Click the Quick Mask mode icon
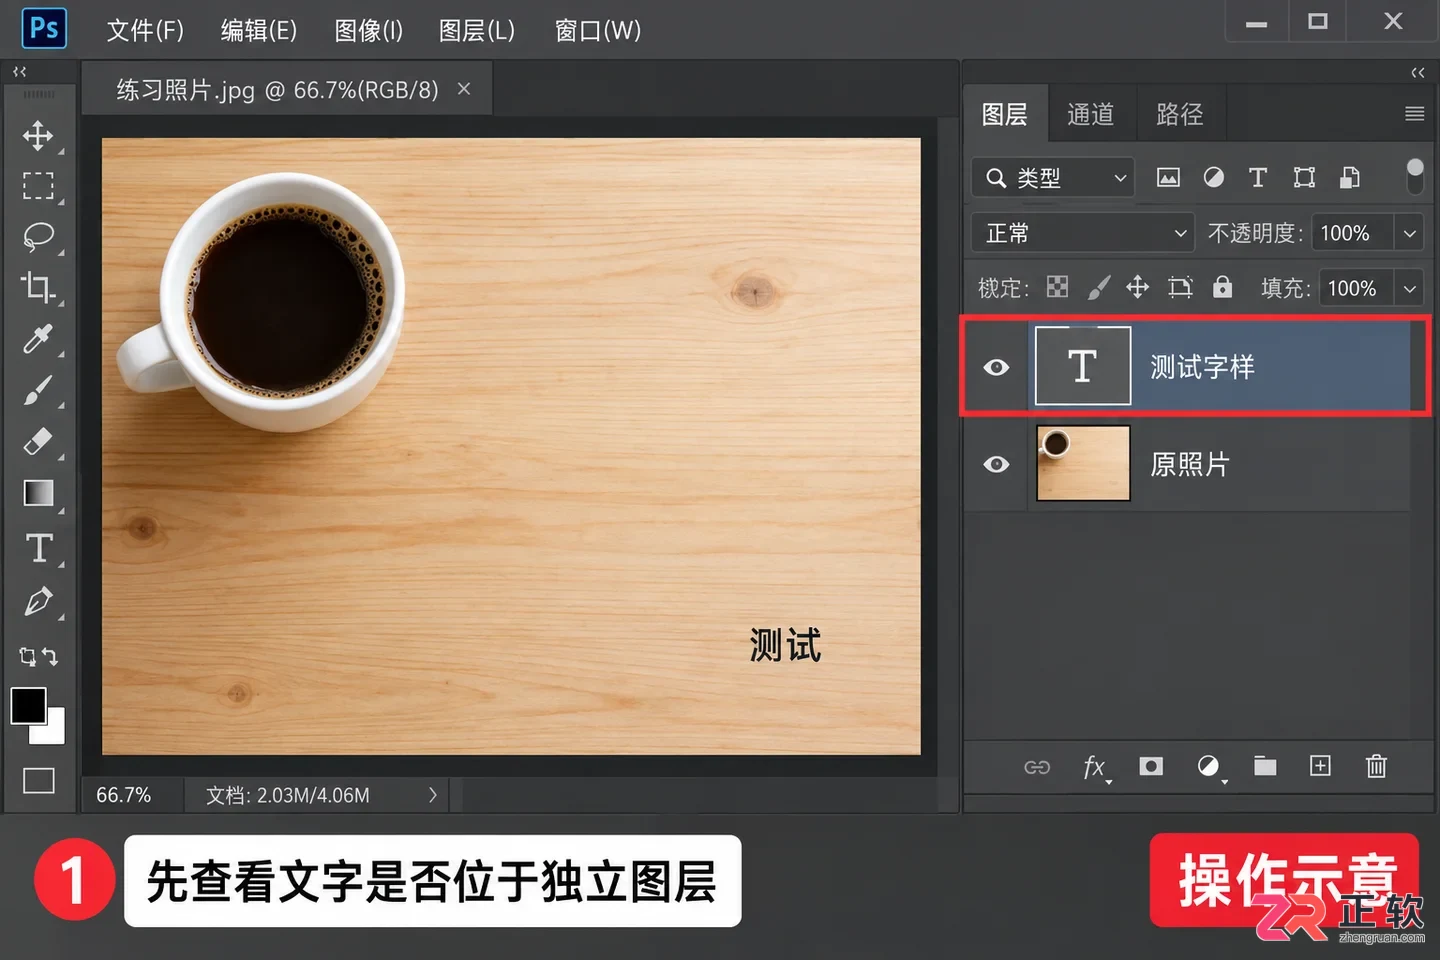 [38, 780]
